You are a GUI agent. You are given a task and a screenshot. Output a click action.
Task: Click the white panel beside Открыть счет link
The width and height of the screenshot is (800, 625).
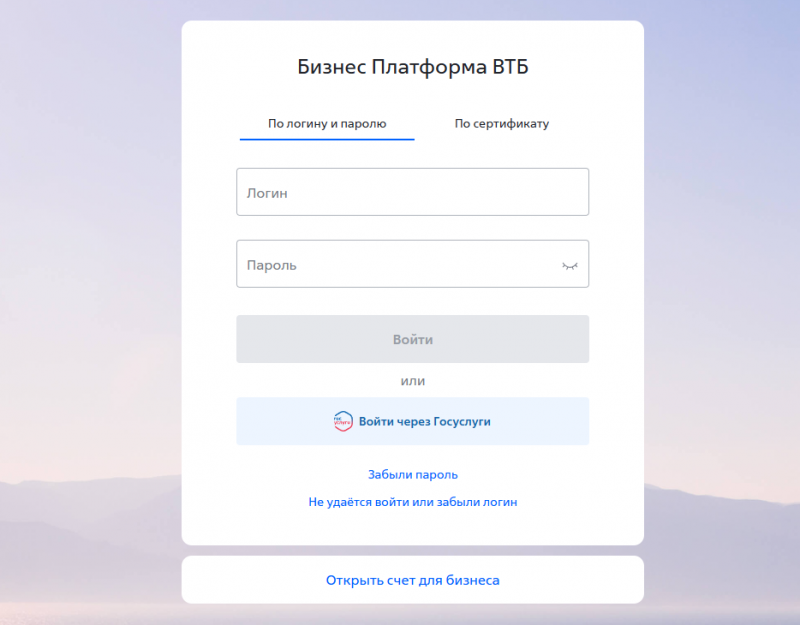pyautogui.click(x=580, y=580)
